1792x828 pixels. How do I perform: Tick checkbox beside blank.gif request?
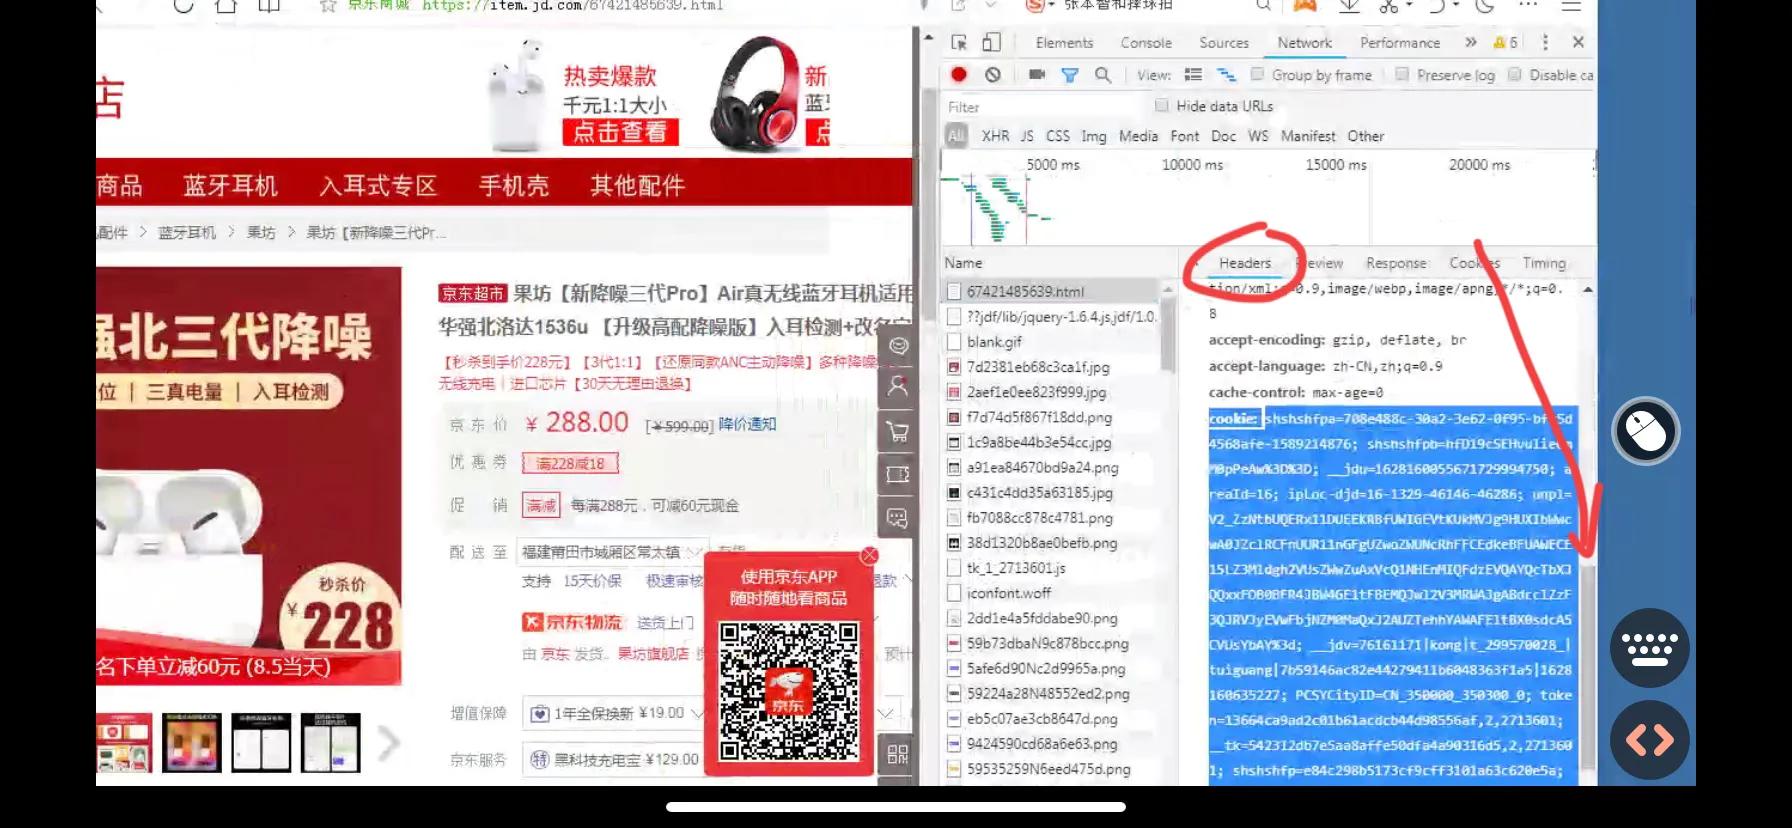(954, 341)
